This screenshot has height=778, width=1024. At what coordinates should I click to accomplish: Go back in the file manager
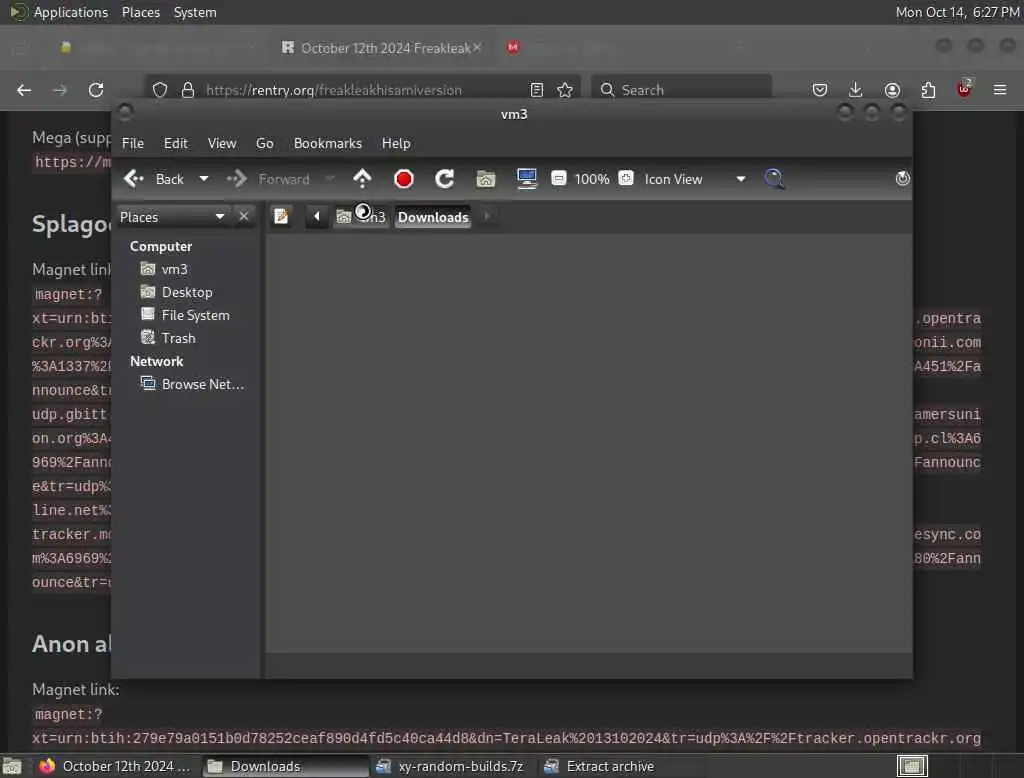point(153,179)
